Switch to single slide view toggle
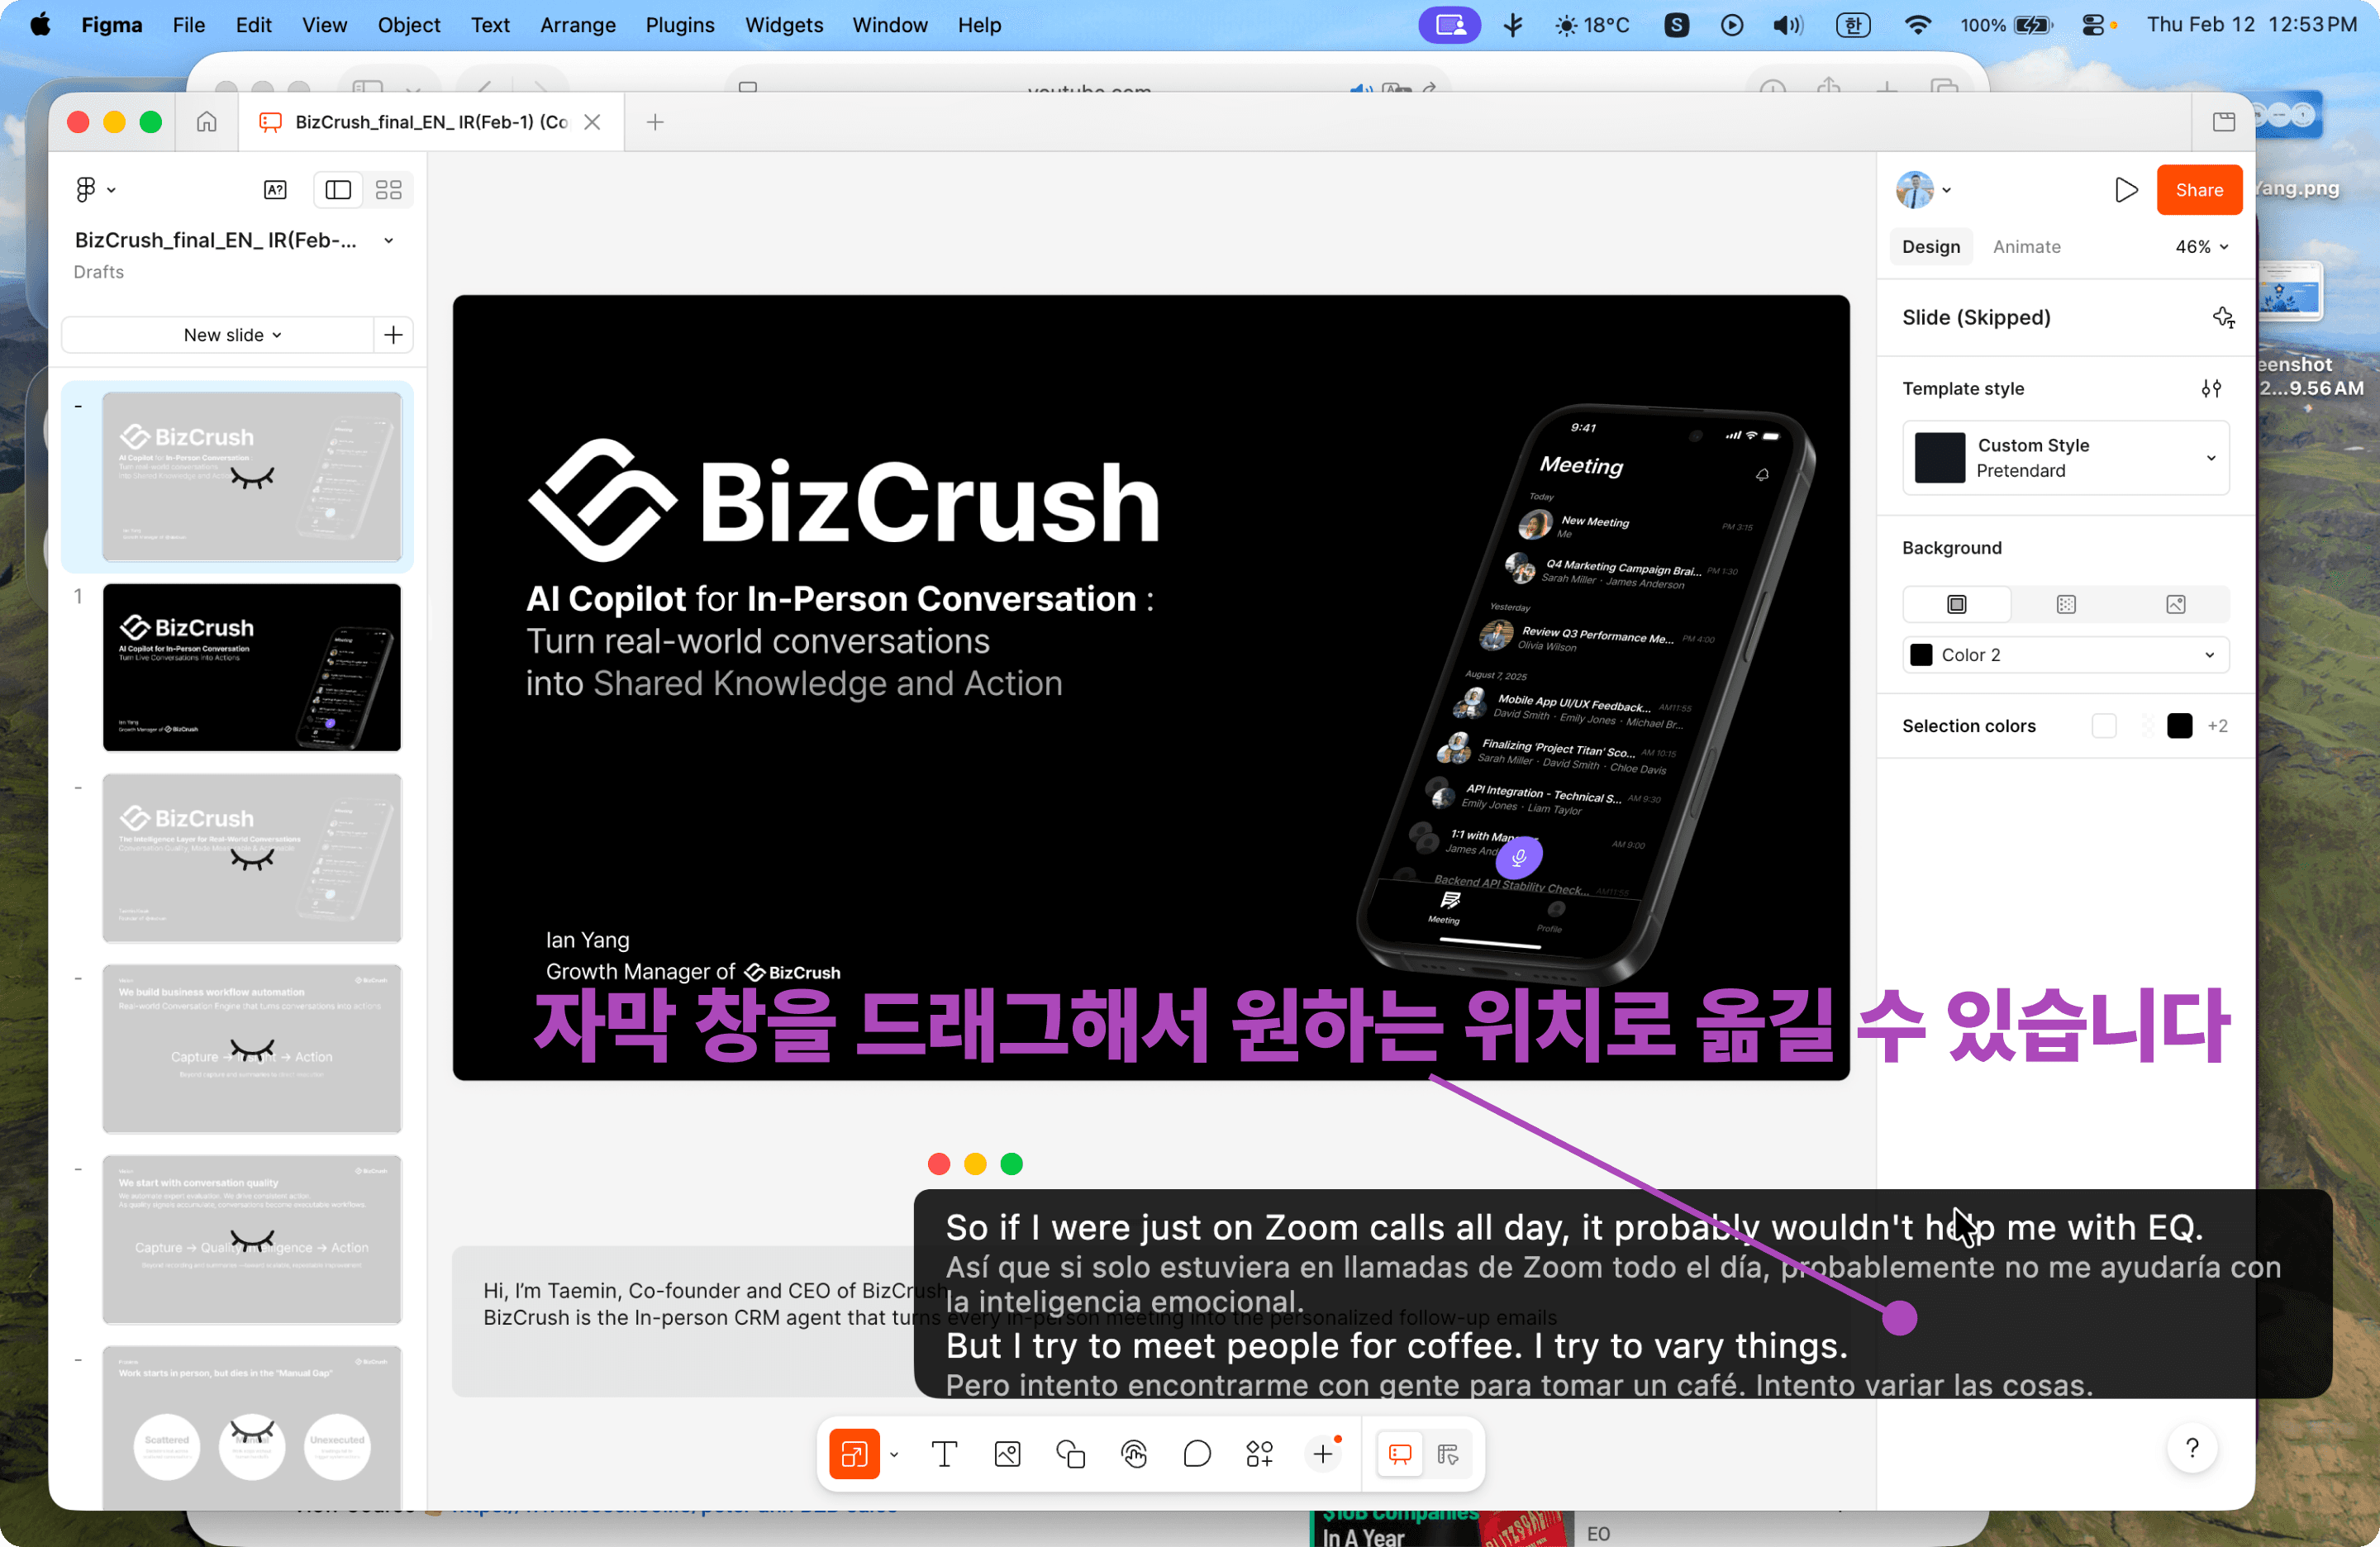Screen dimensions: 2380x1547 tap(338, 189)
